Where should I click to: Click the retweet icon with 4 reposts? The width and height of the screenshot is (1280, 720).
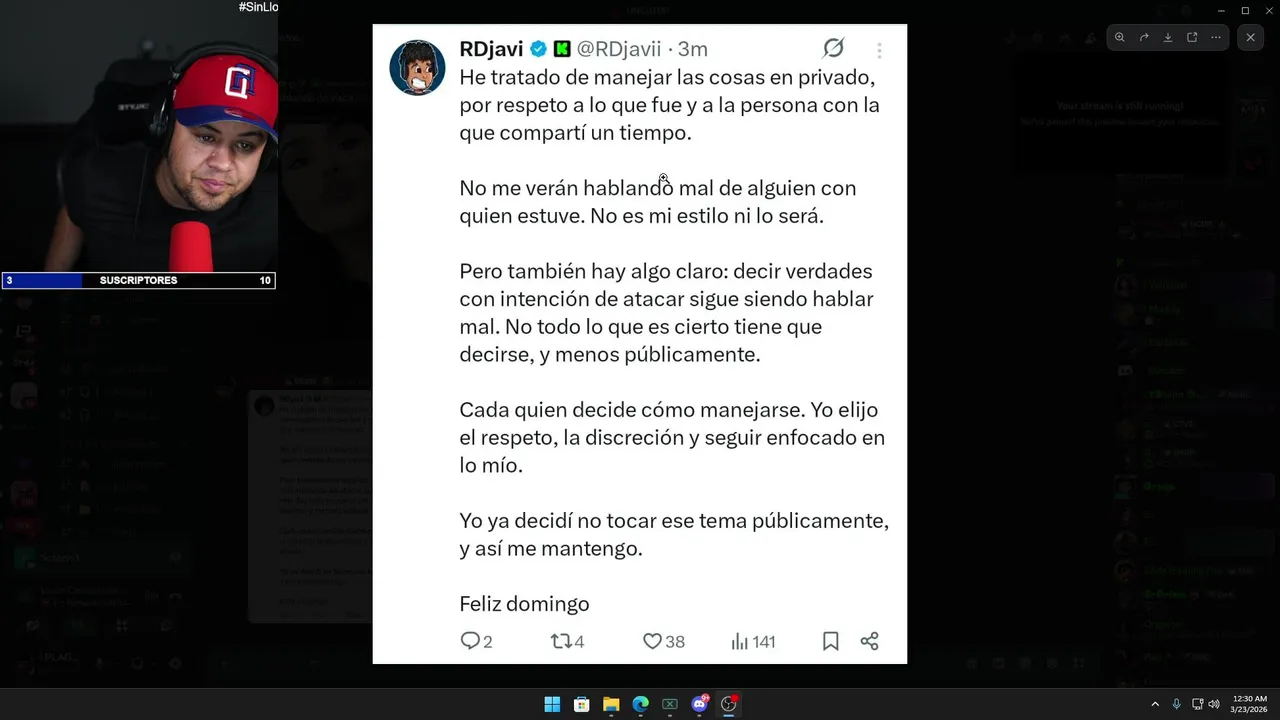[x=561, y=641]
